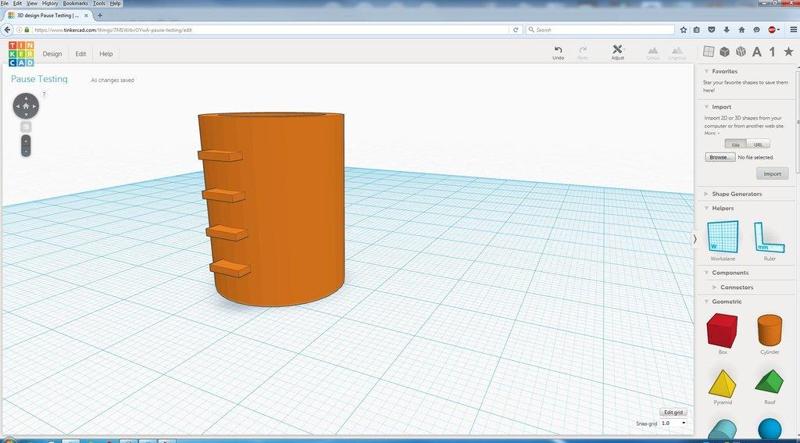Switch import source to URL
Viewport: 800px width, 443px height.
coord(757,144)
